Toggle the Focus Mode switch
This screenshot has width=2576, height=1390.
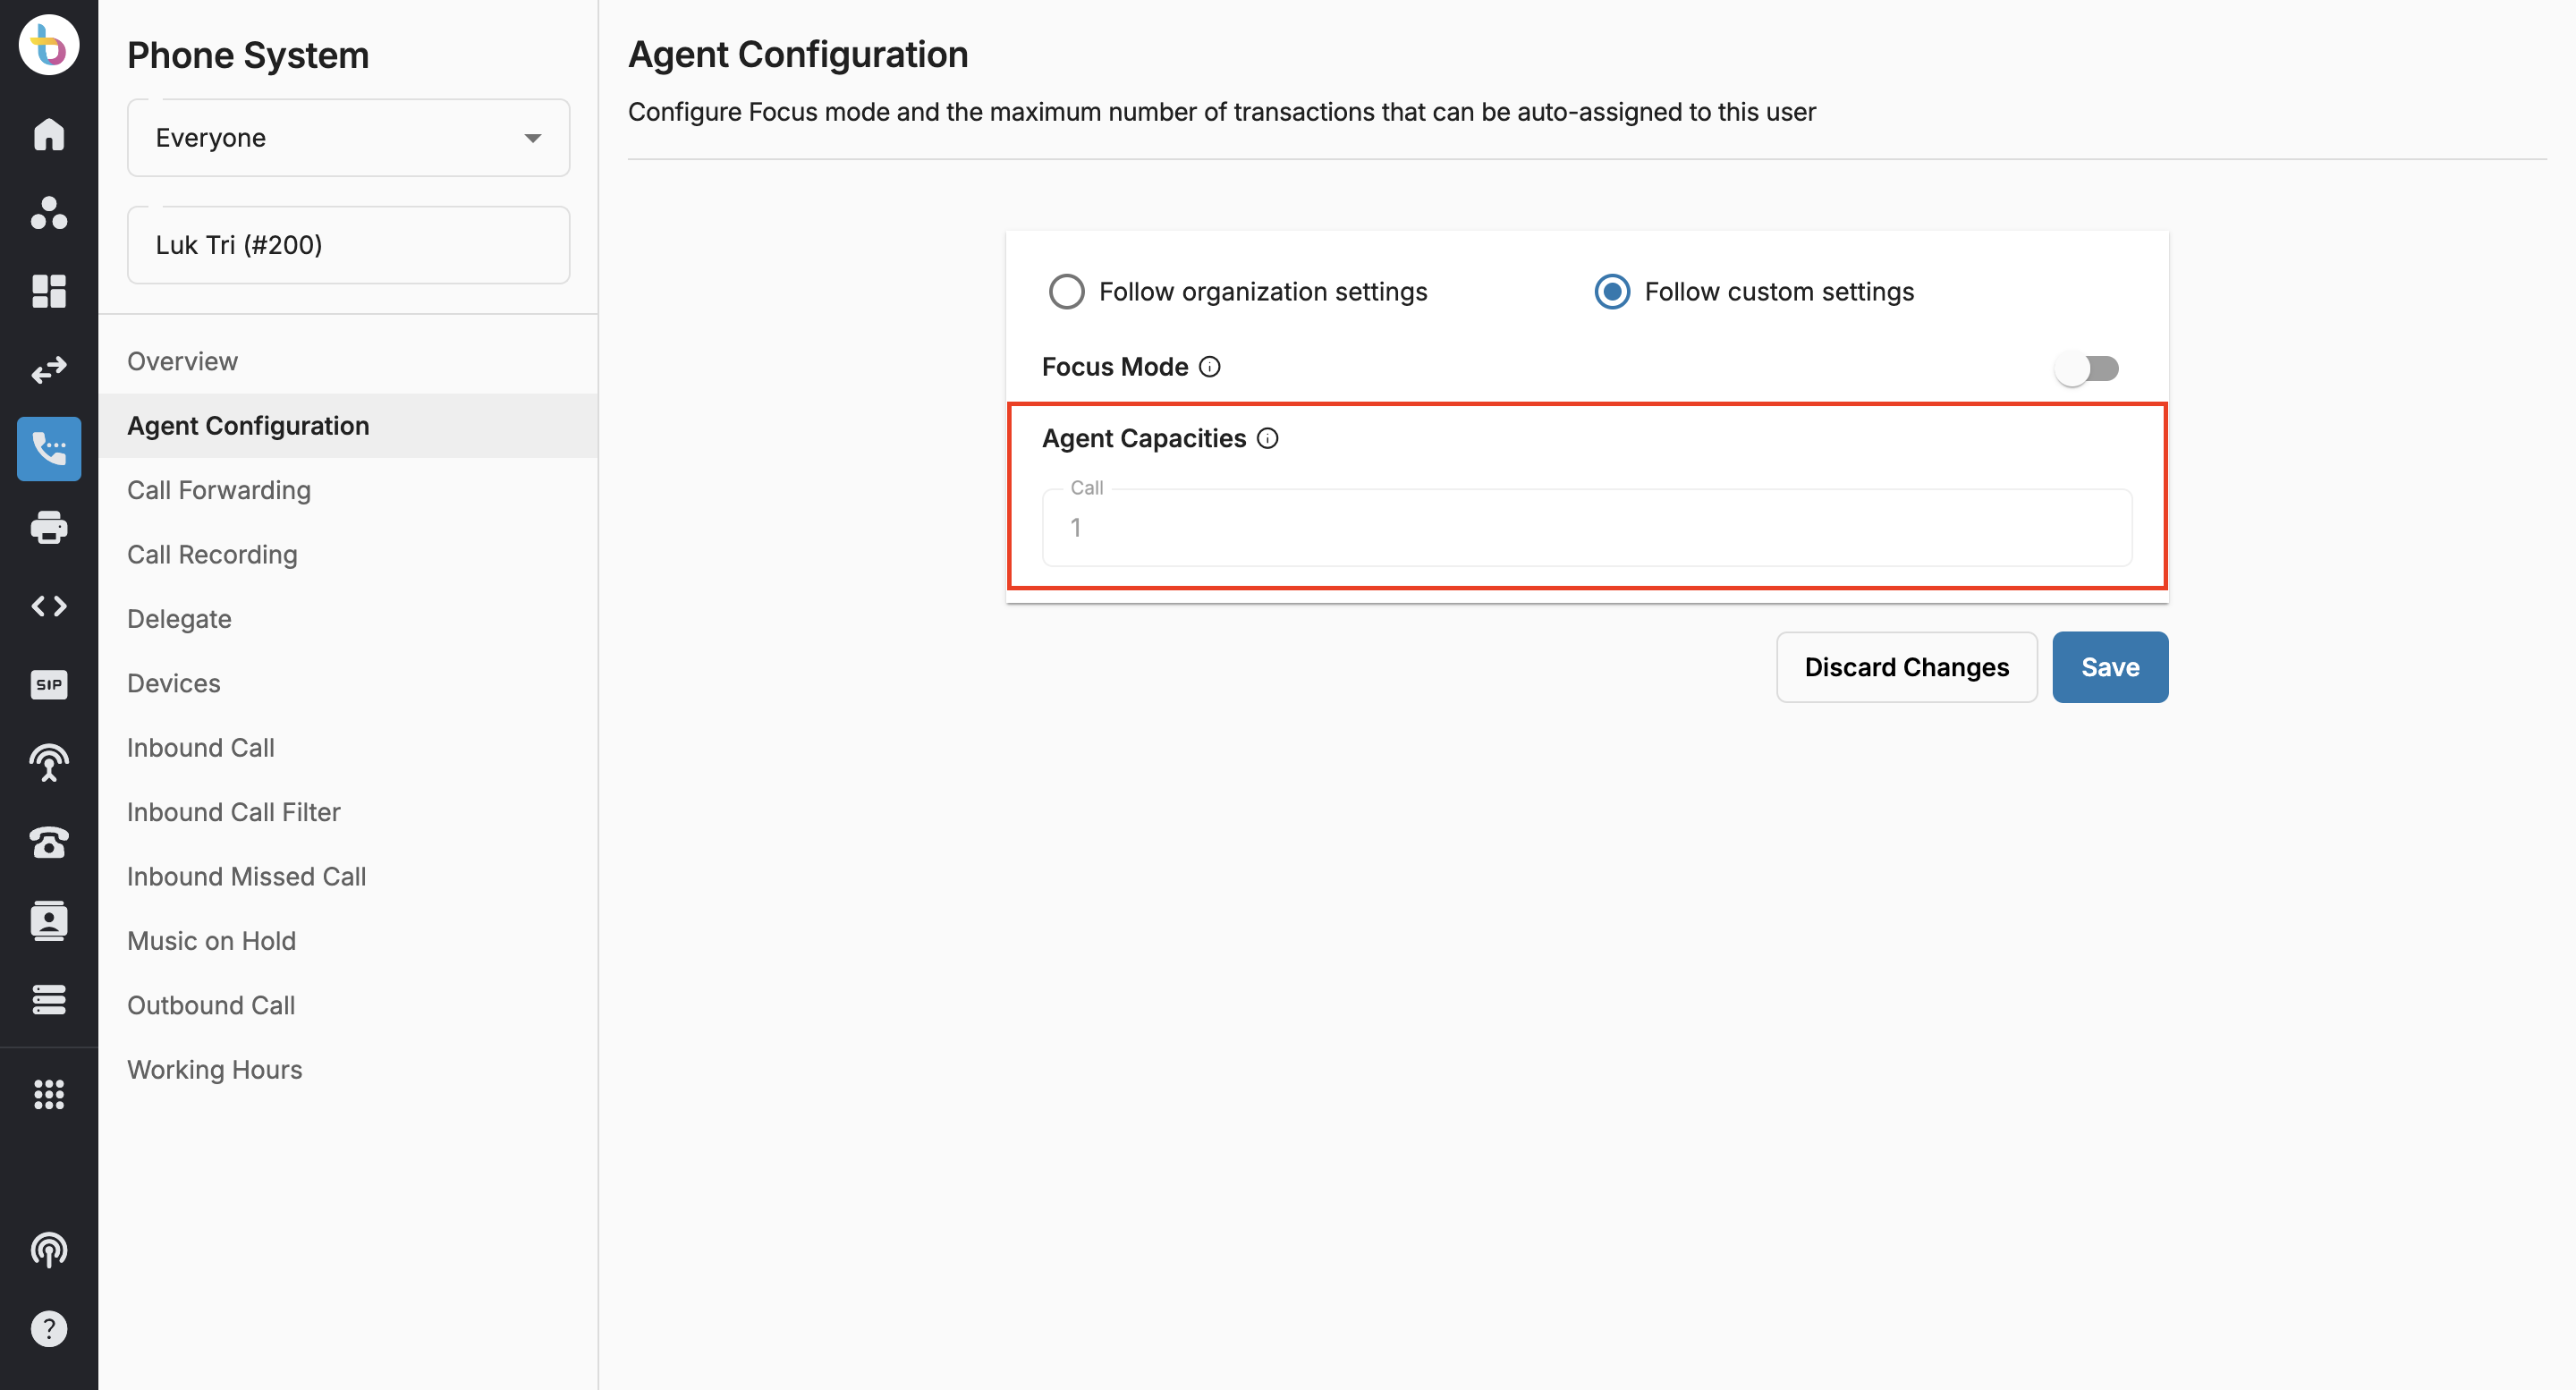pos(2086,368)
